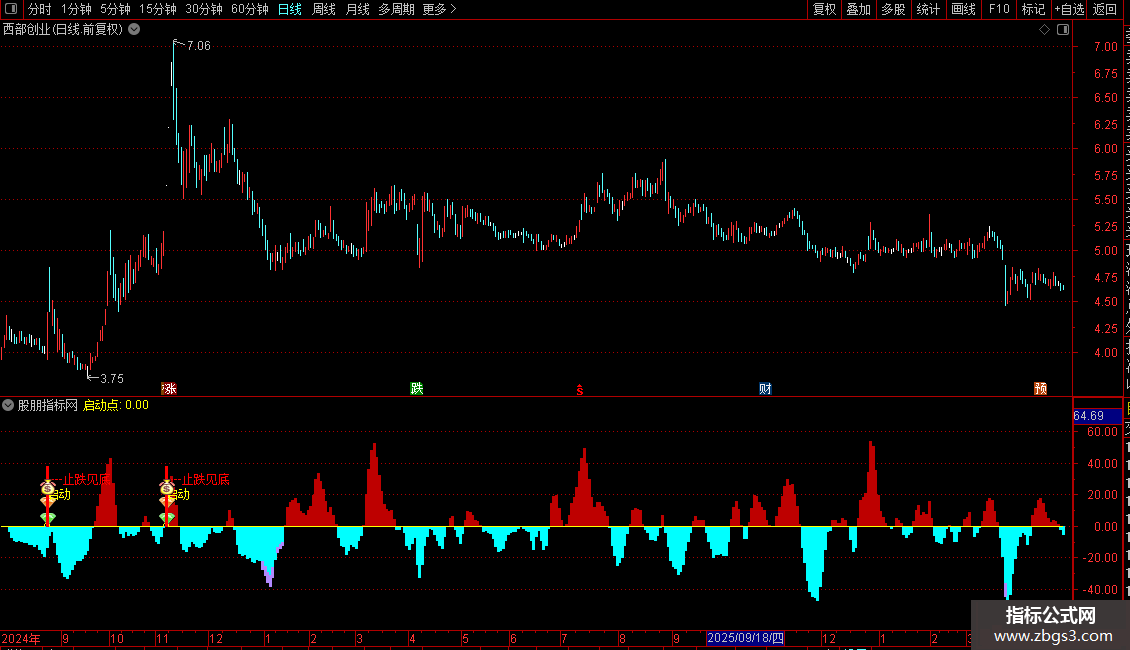Expand the 股朋指标网 indicator dropdown arrow
Viewport: 1130px width, 650px height.
(8, 405)
